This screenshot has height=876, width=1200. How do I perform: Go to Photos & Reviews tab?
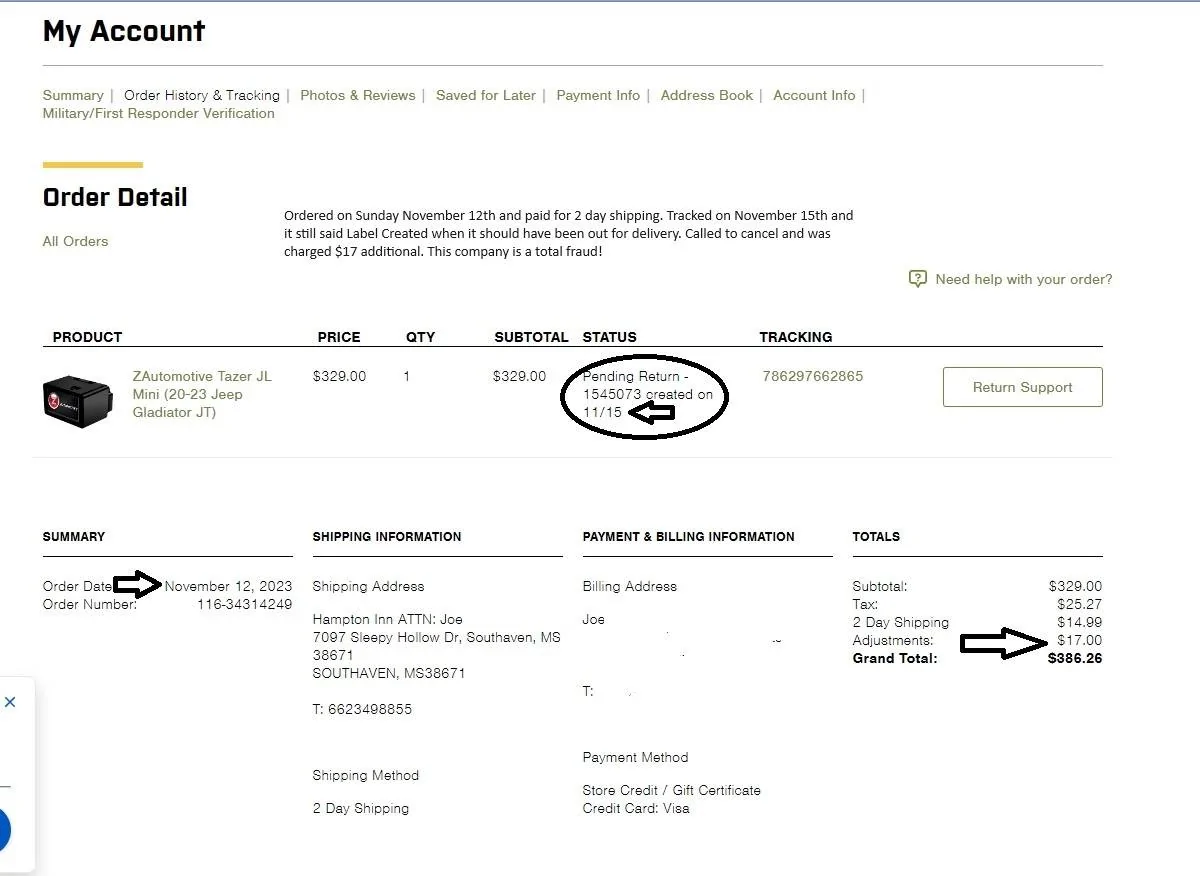click(x=358, y=95)
